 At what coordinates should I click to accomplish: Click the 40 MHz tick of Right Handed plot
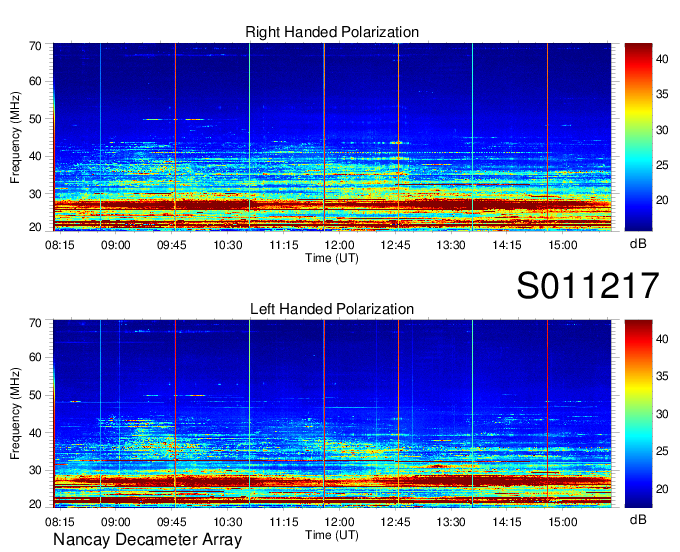[36, 157]
